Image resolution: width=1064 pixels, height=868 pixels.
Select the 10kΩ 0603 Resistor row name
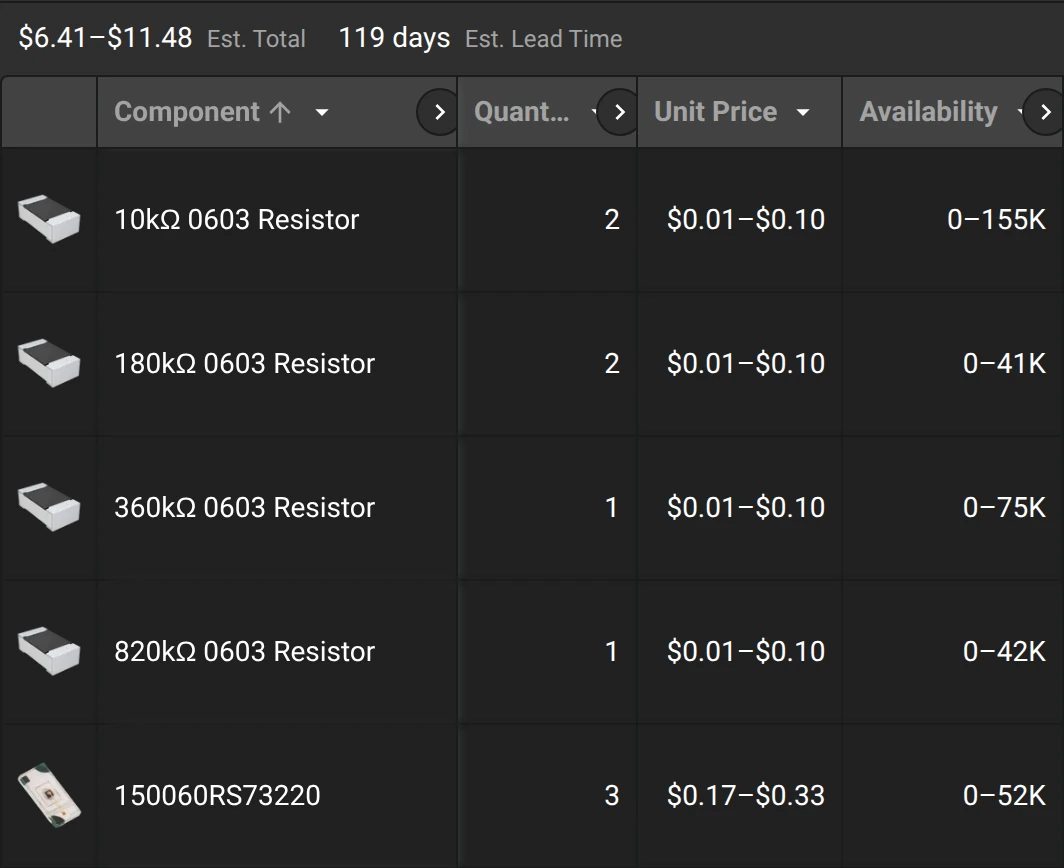pos(236,220)
